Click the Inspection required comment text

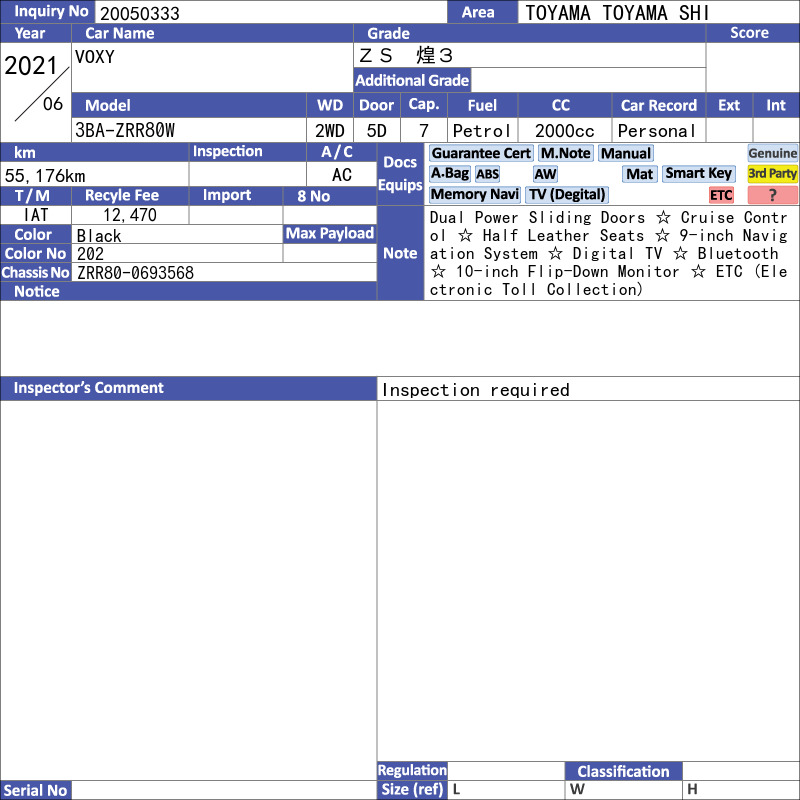[x=476, y=390]
